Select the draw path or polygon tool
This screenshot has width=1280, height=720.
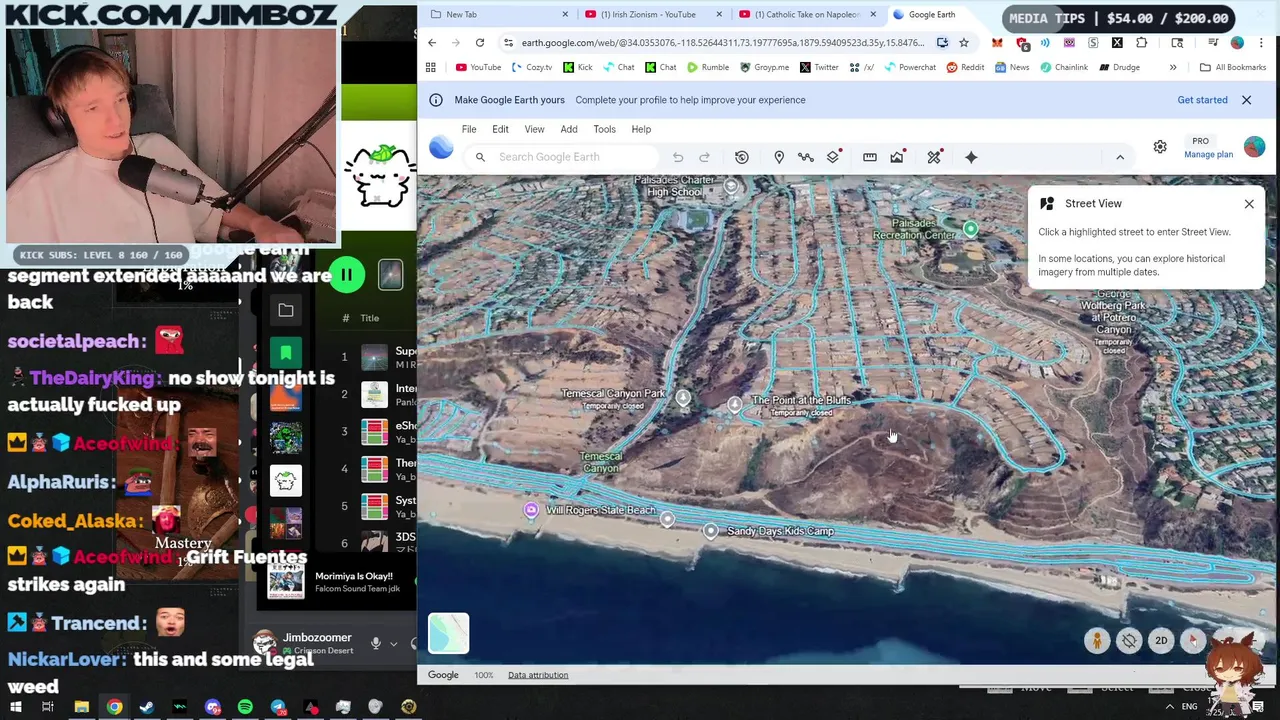pos(806,157)
